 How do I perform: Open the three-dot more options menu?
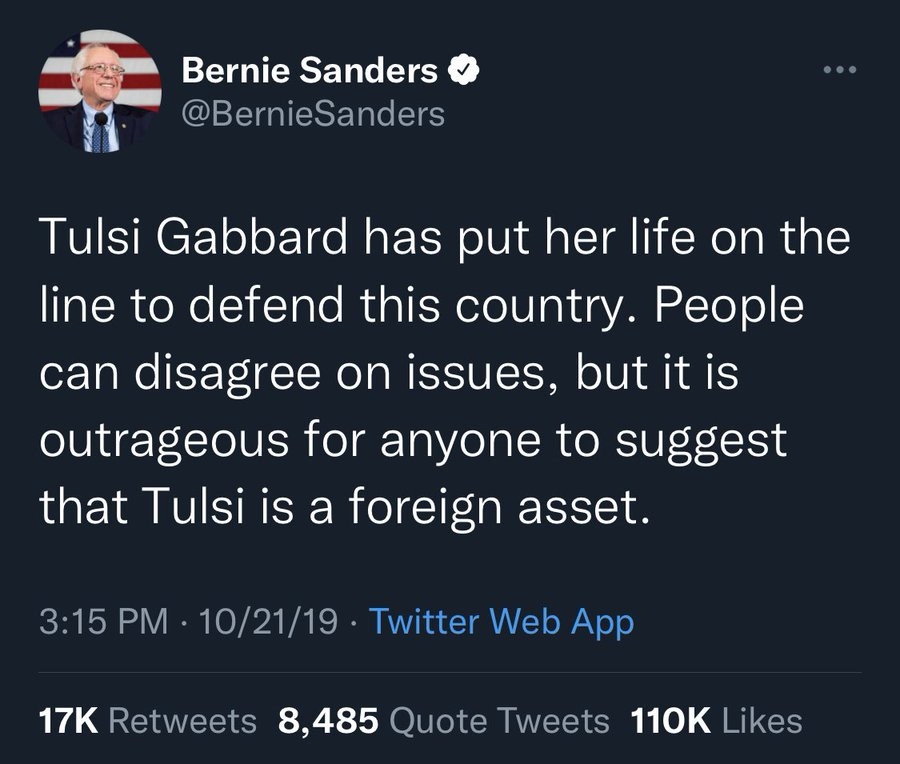tap(839, 73)
